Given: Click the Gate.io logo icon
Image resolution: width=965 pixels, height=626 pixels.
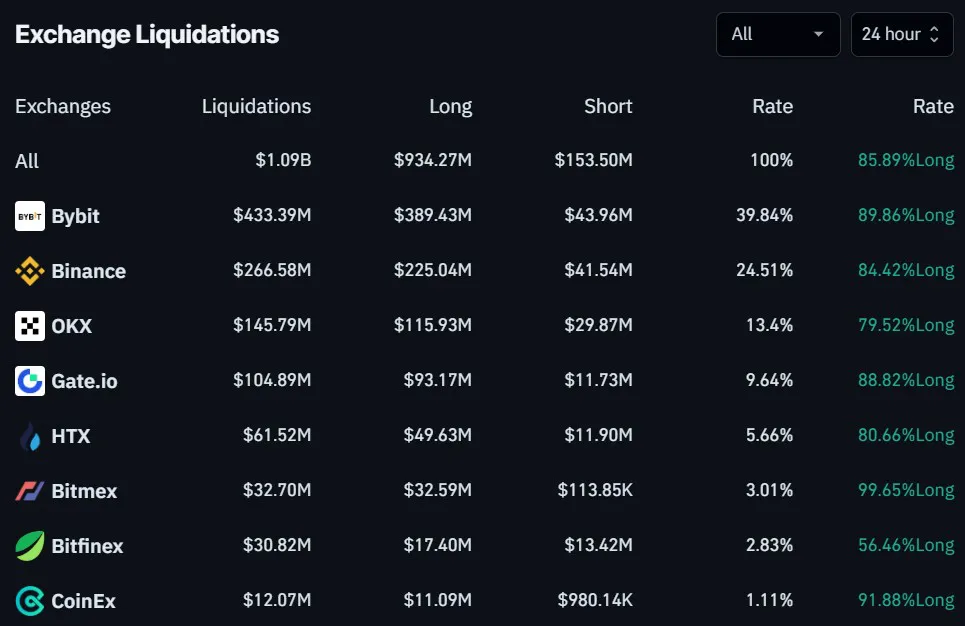Looking at the screenshot, I should click(x=30, y=381).
